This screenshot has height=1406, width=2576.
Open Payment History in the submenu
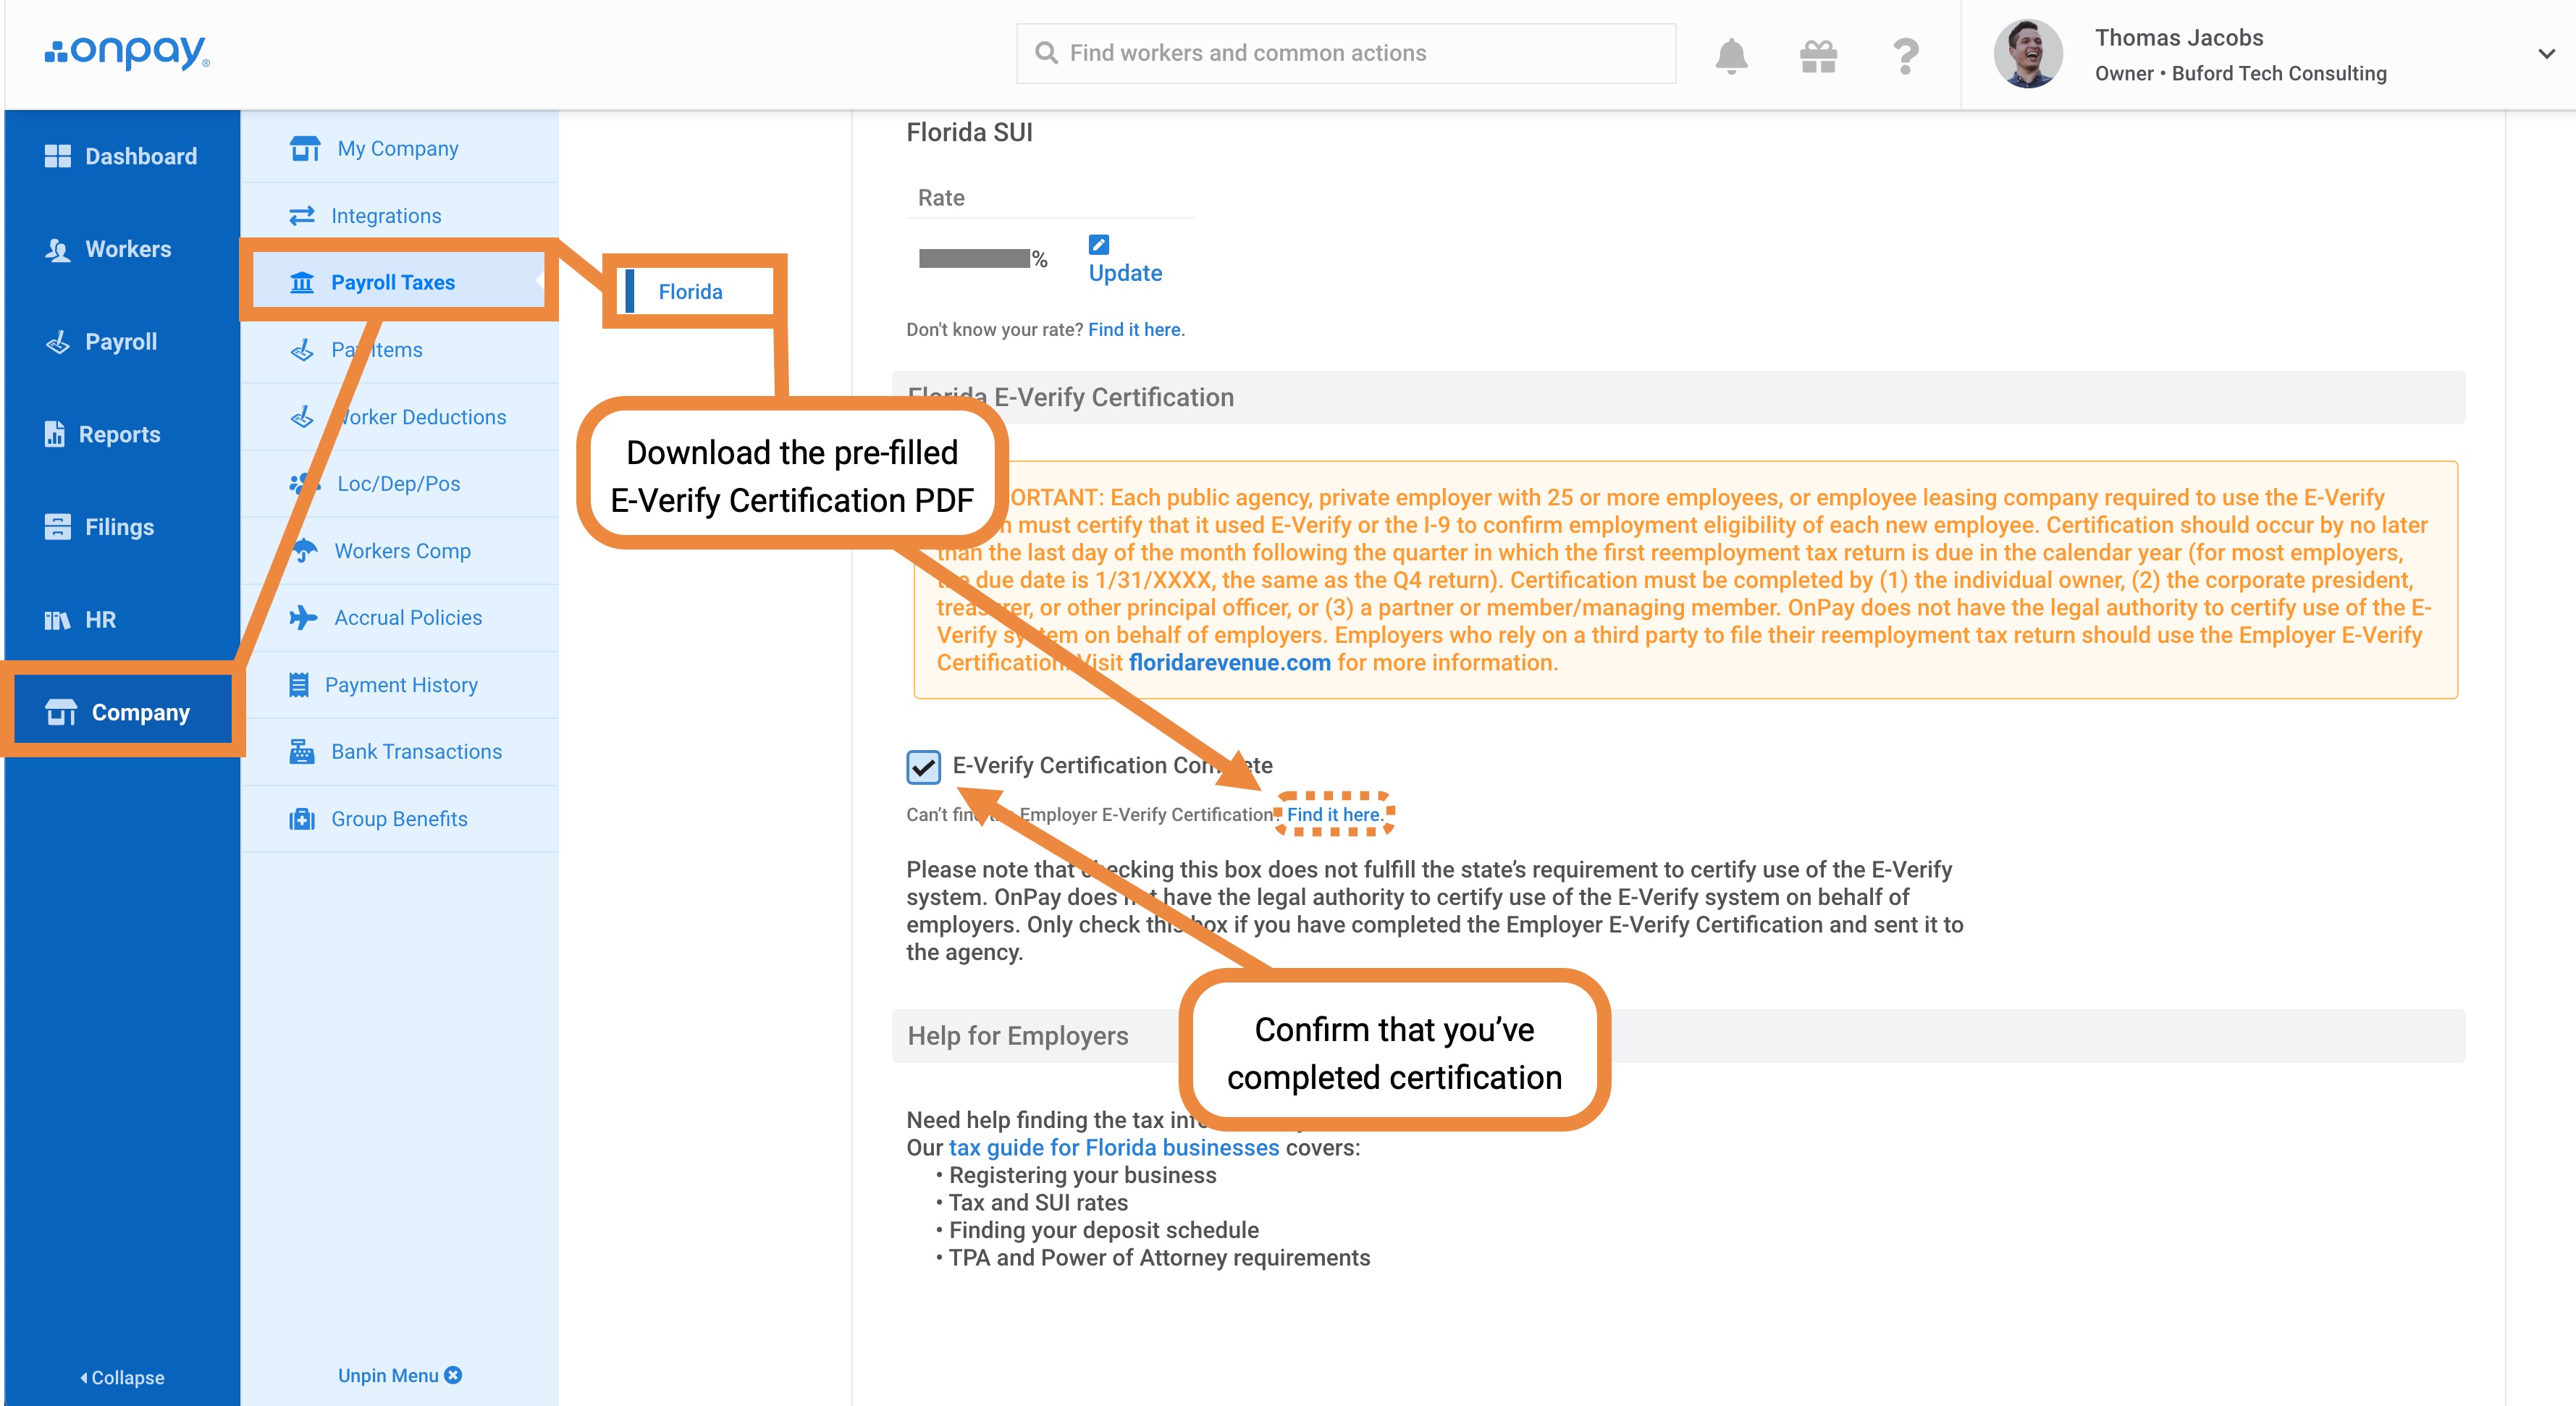pyautogui.click(x=401, y=684)
